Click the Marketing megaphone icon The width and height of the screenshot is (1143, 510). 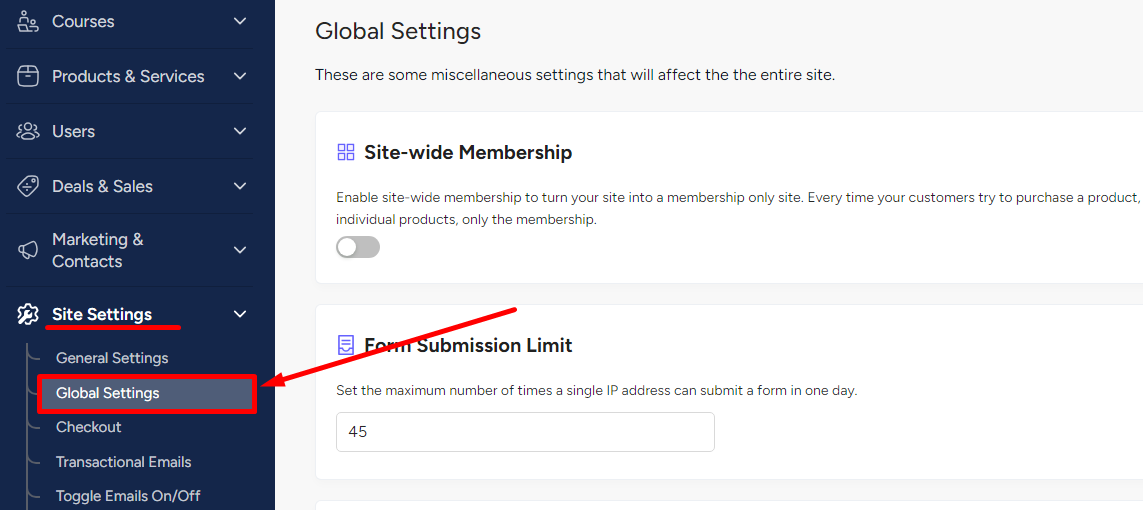click(x=28, y=250)
